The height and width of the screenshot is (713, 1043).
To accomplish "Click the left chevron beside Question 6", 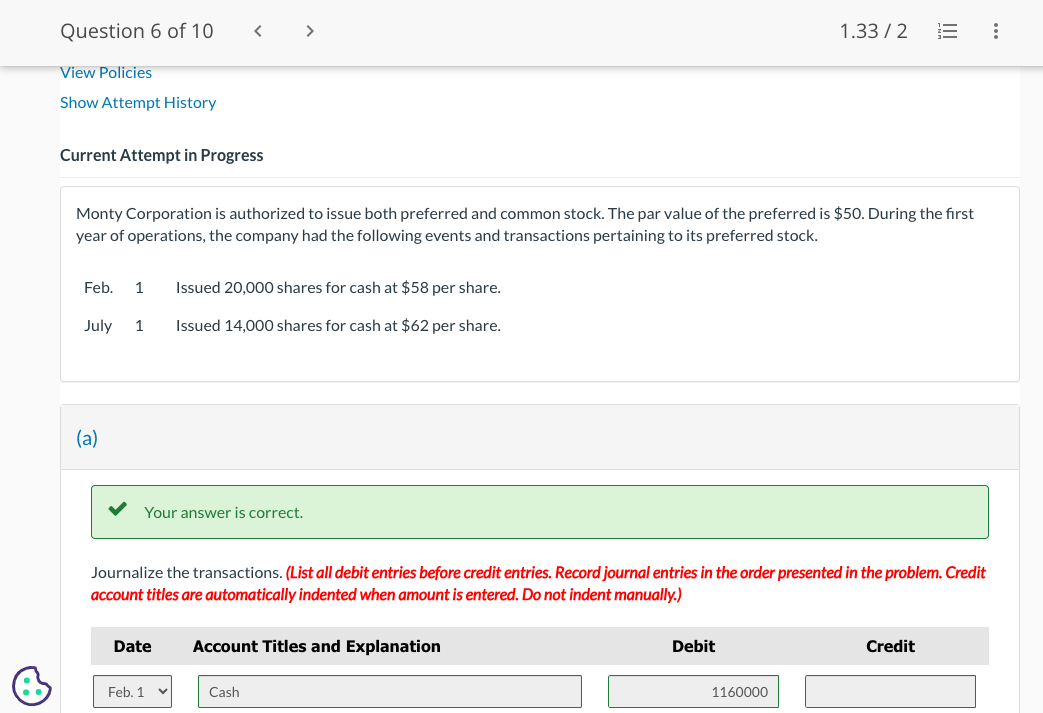I will point(257,31).
